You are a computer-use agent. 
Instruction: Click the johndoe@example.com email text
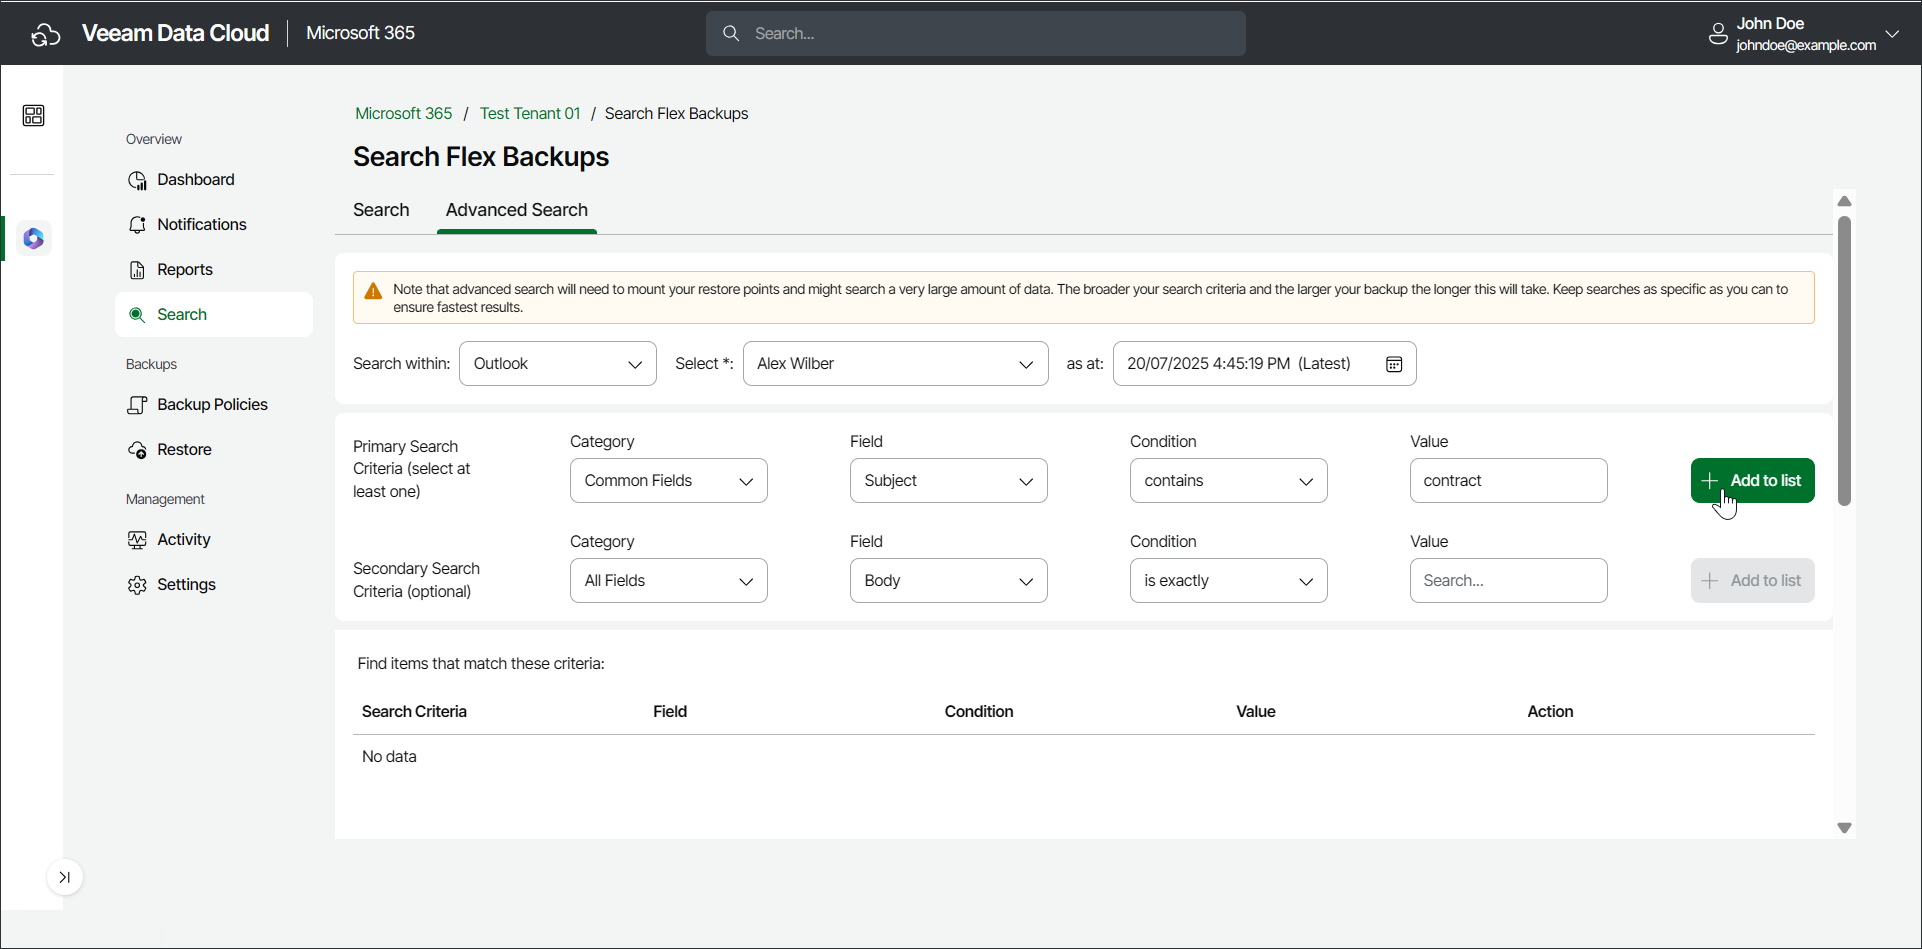[x=1806, y=46]
